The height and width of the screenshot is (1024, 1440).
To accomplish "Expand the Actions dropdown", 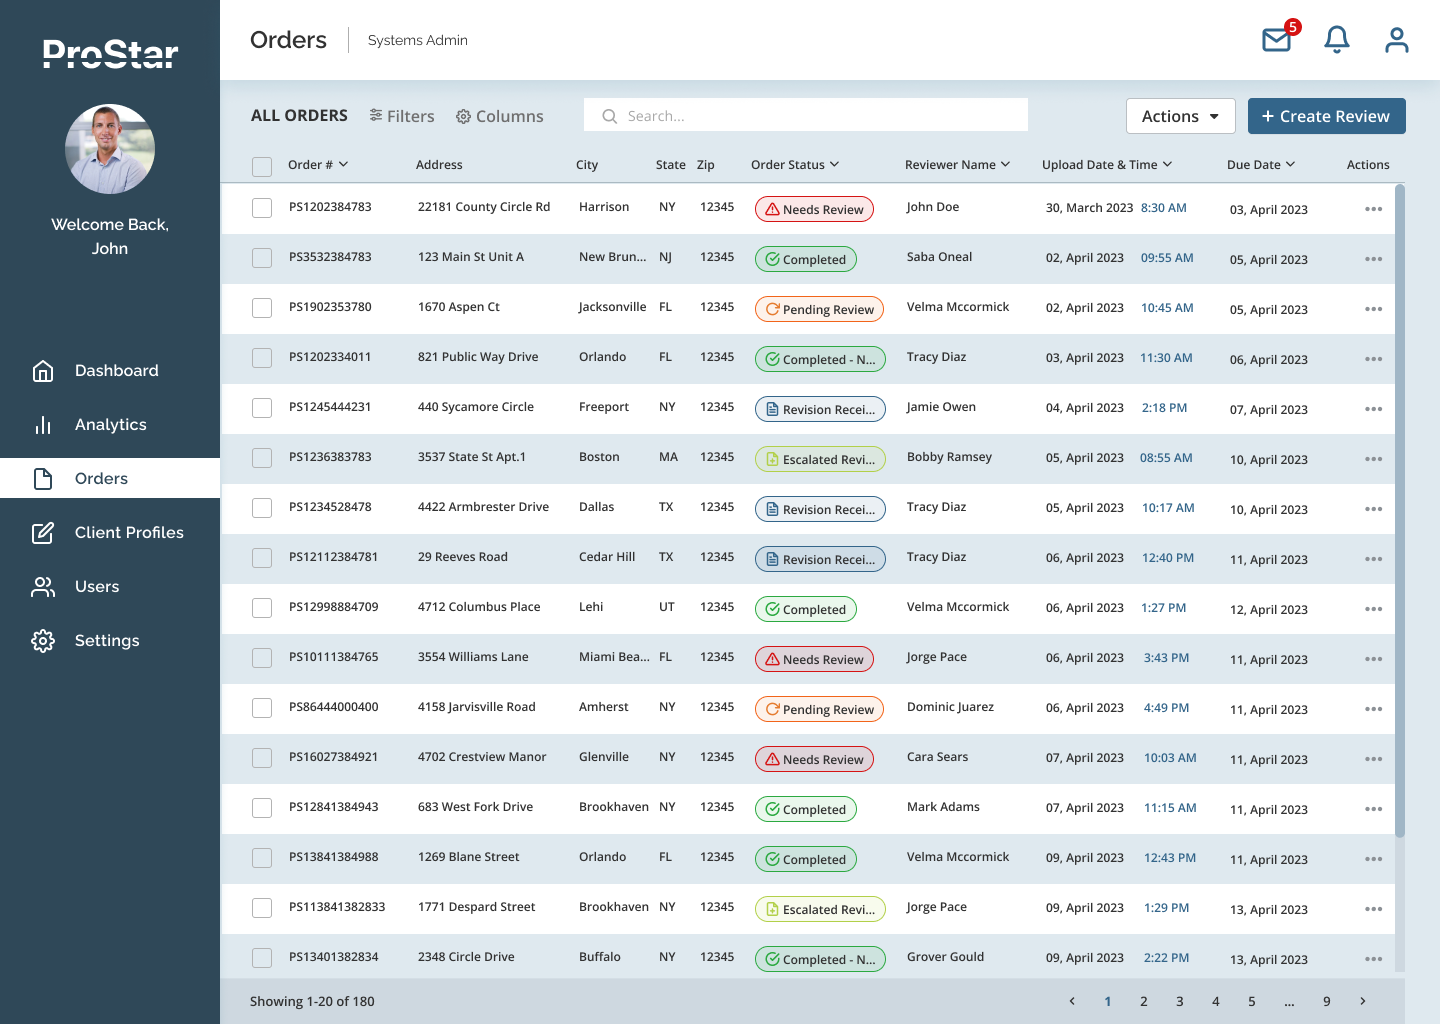I will pyautogui.click(x=1180, y=116).
